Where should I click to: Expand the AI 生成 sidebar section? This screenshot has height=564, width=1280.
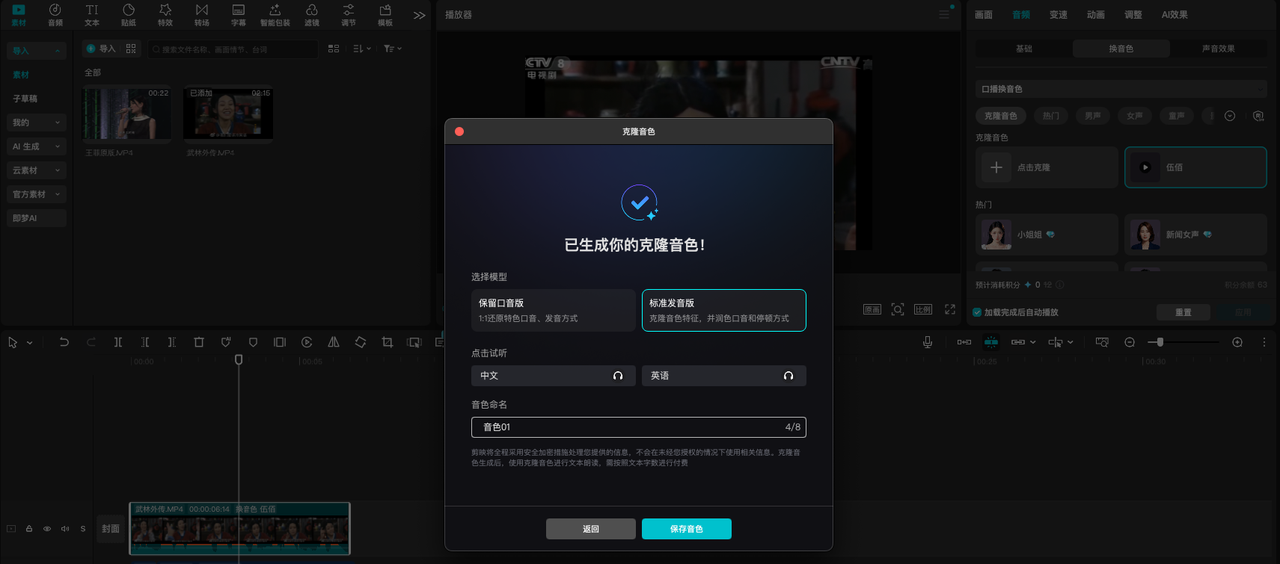click(x=37, y=146)
